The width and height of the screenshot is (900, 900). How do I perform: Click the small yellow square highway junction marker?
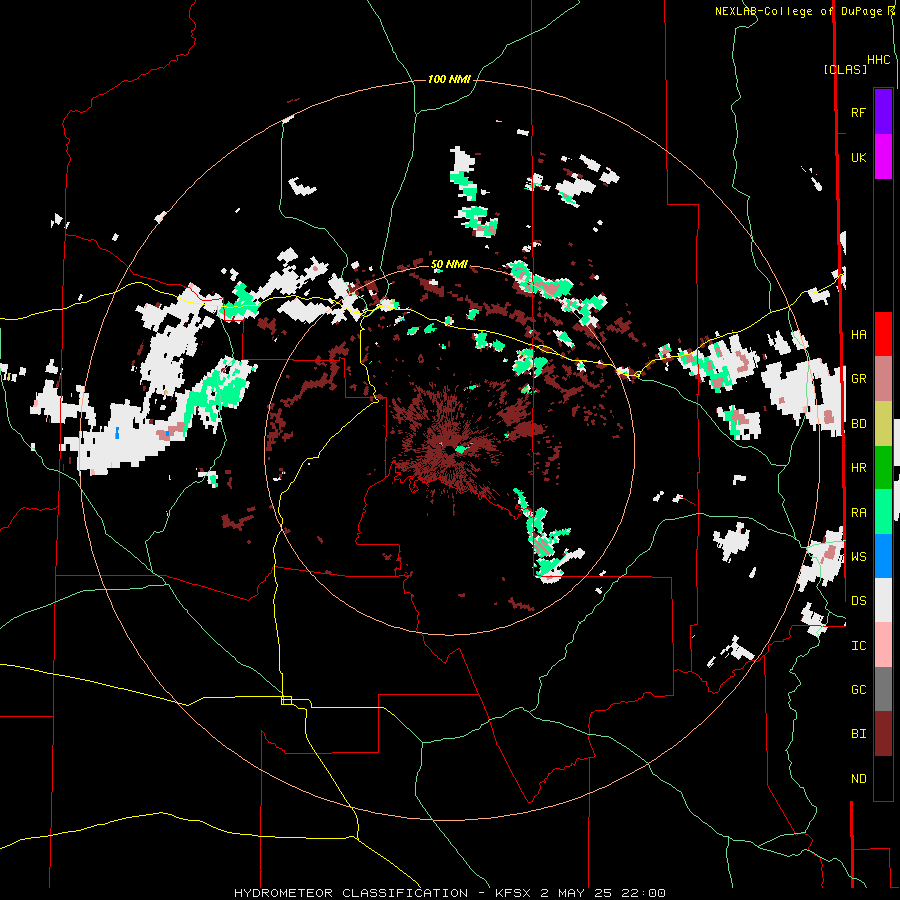[x=286, y=700]
